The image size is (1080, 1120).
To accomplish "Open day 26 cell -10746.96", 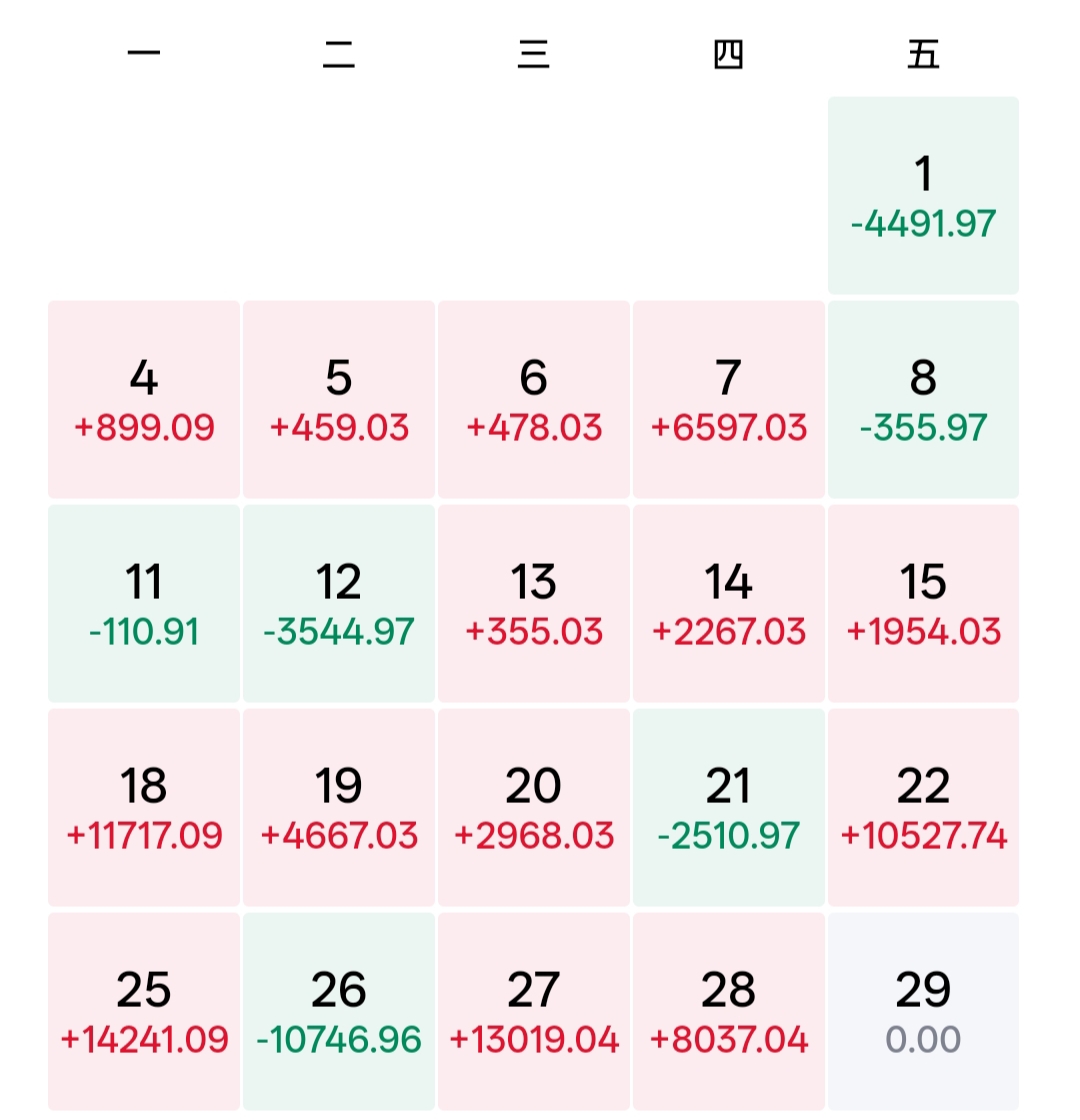I will pos(339,1011).
